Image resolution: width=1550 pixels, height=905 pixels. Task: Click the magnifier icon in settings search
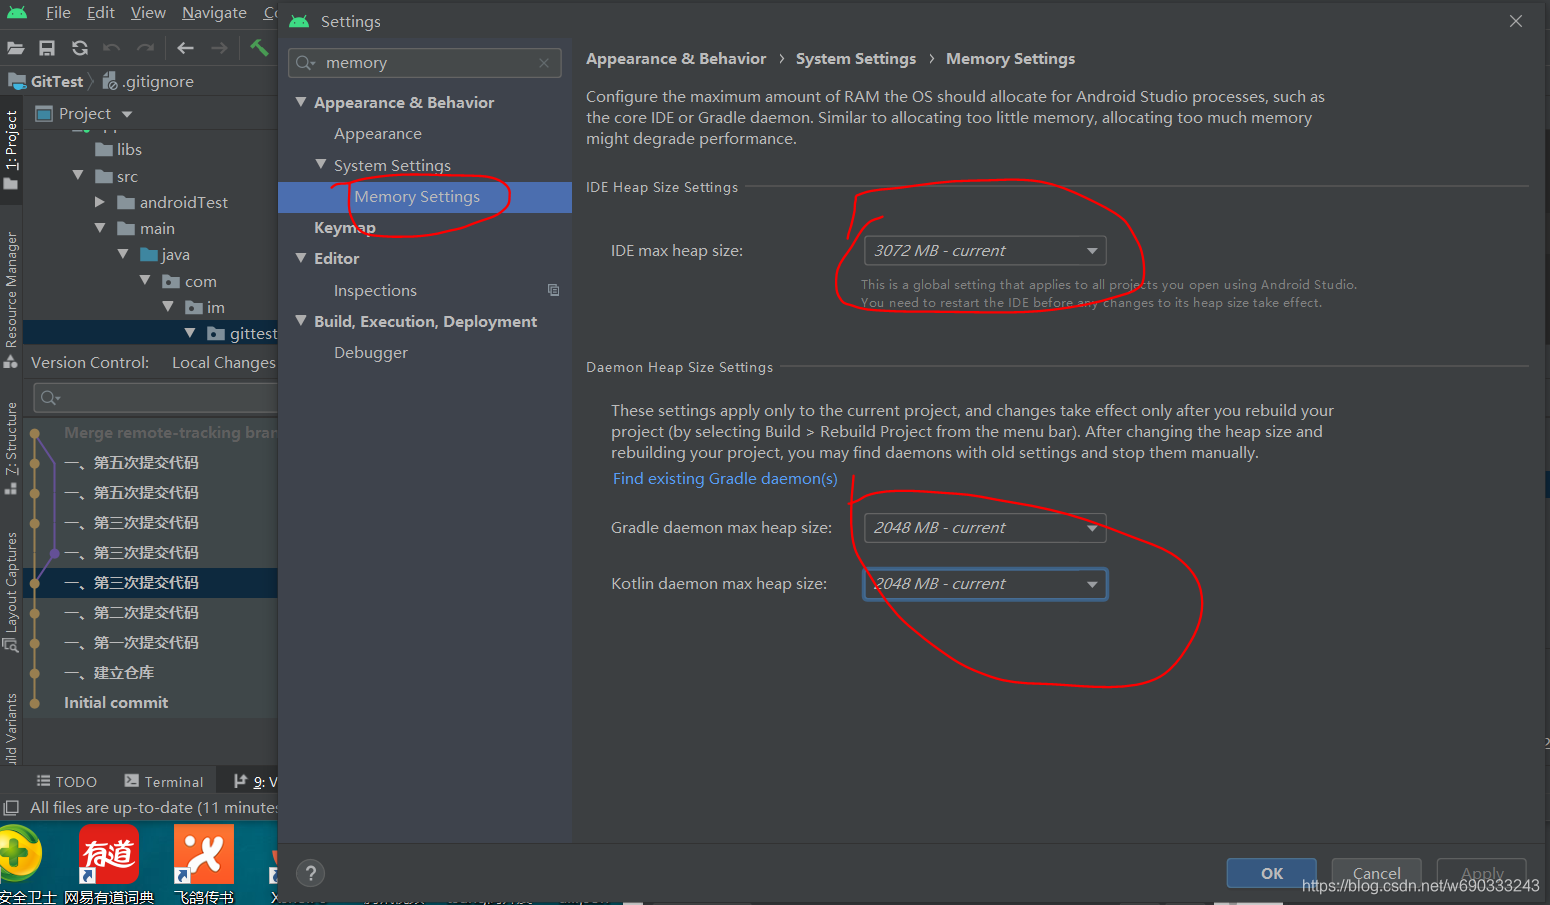tap(305, 63)
